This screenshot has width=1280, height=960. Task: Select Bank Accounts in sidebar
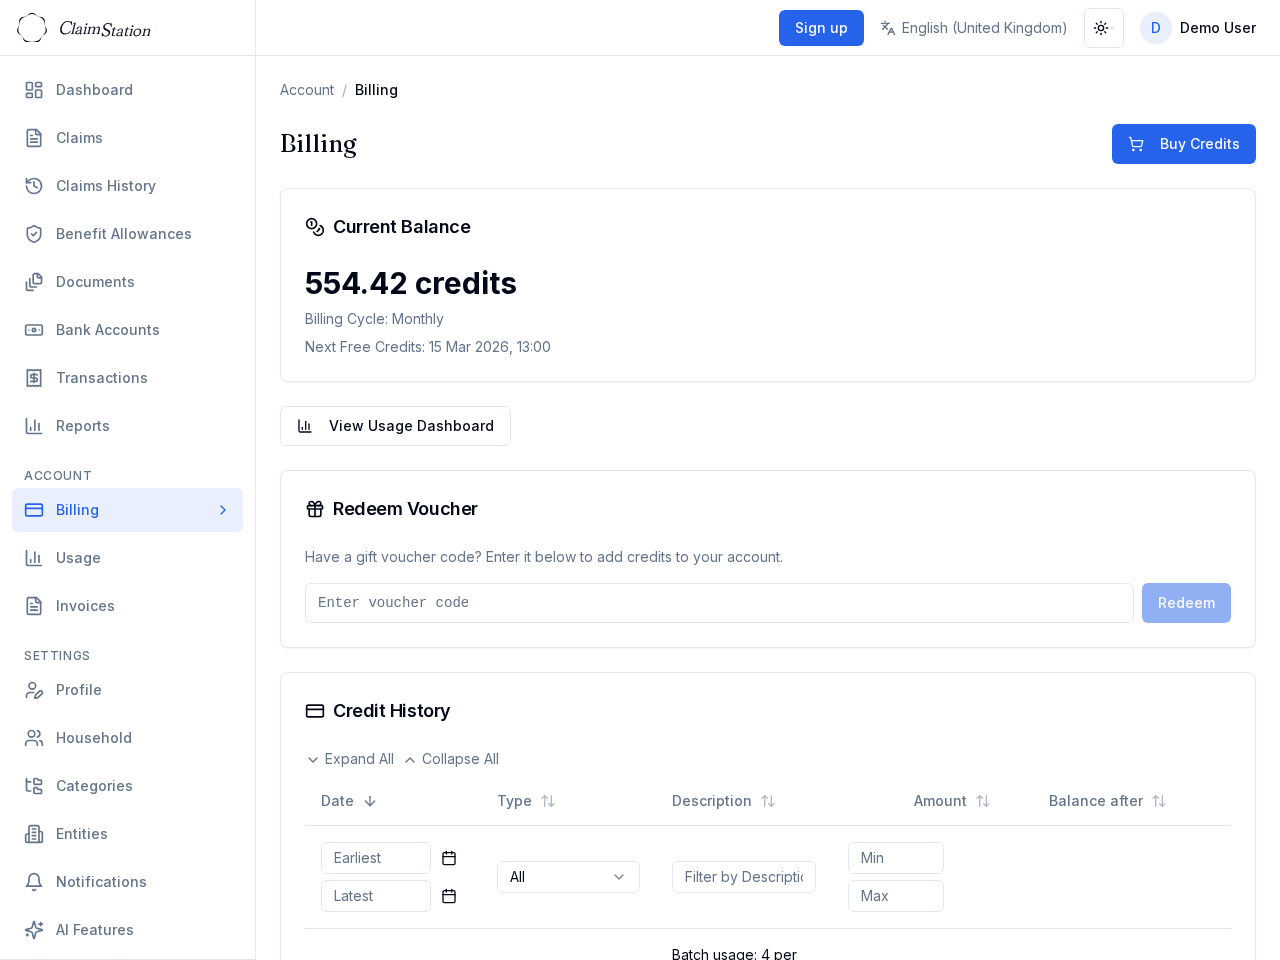click(x=127, y=330)
